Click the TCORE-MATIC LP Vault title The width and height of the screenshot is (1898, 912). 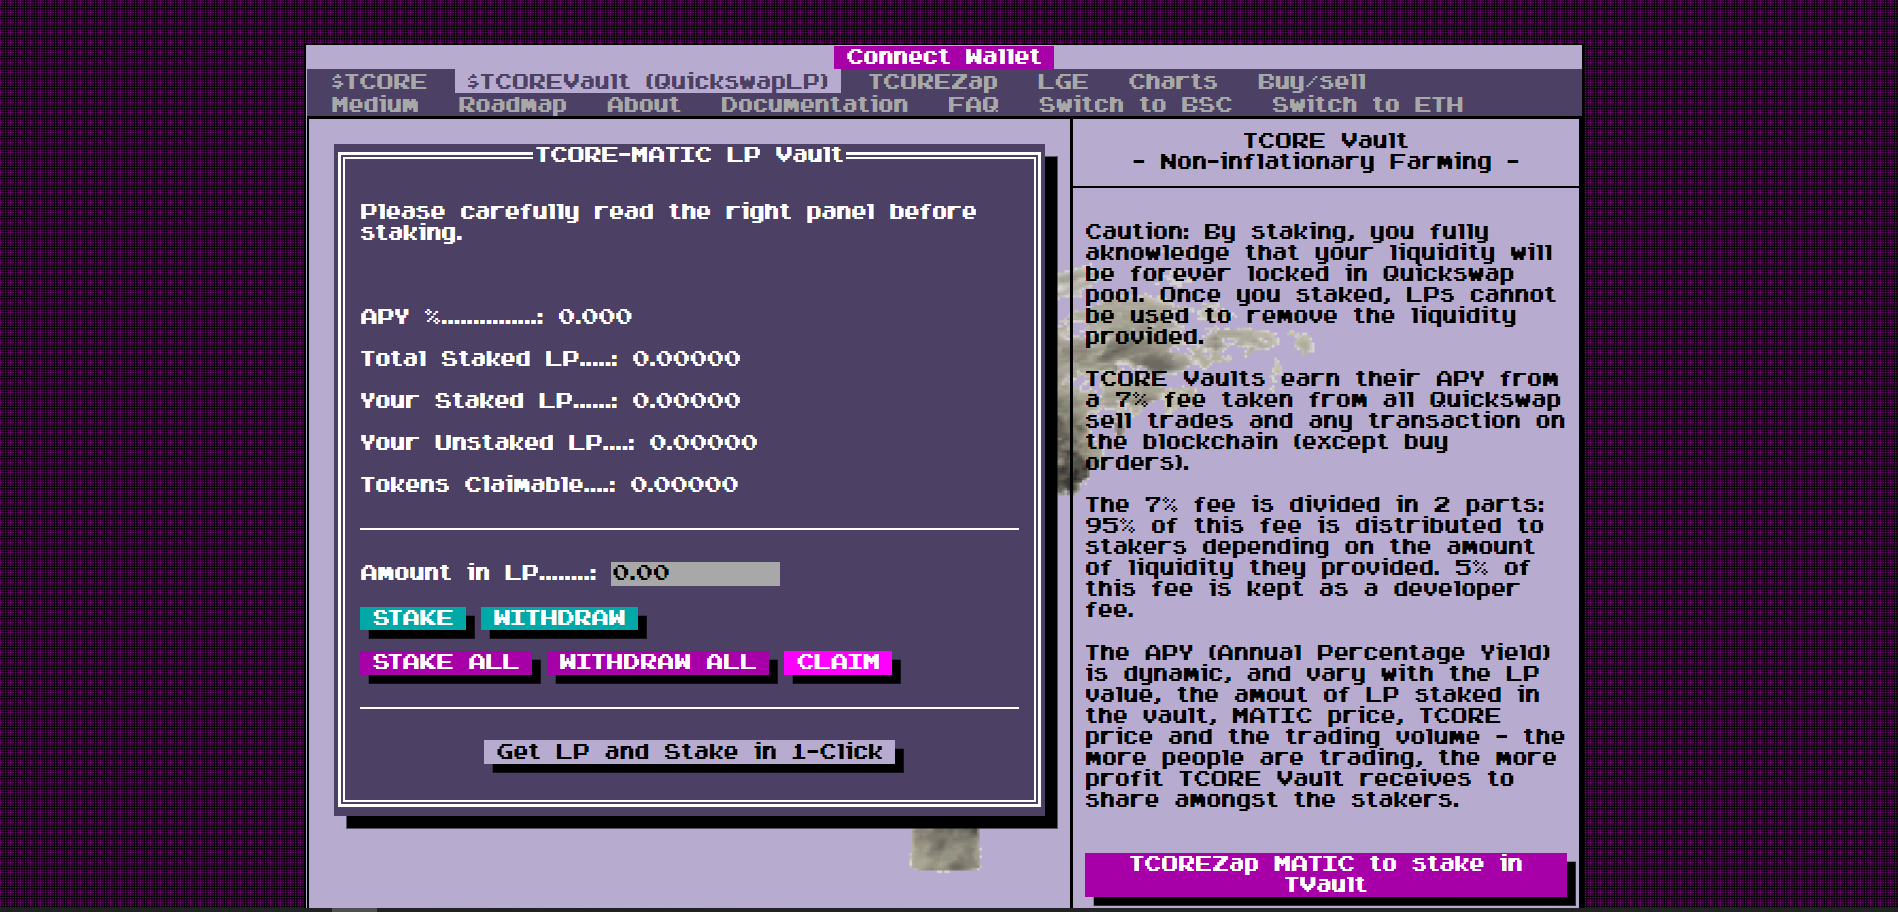690,155
